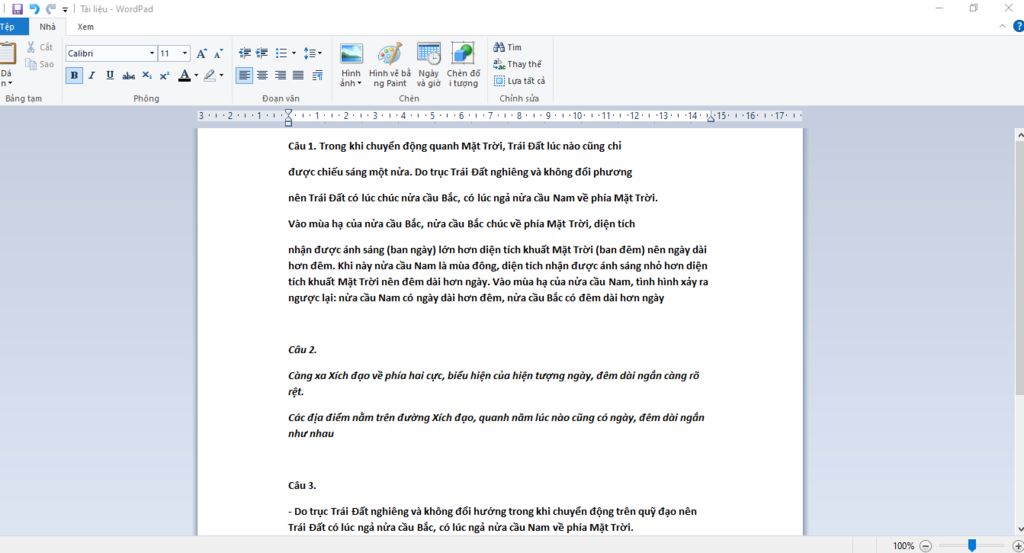Open the font size dropdown arrow
1024x553 pixels.
[185, 54]
